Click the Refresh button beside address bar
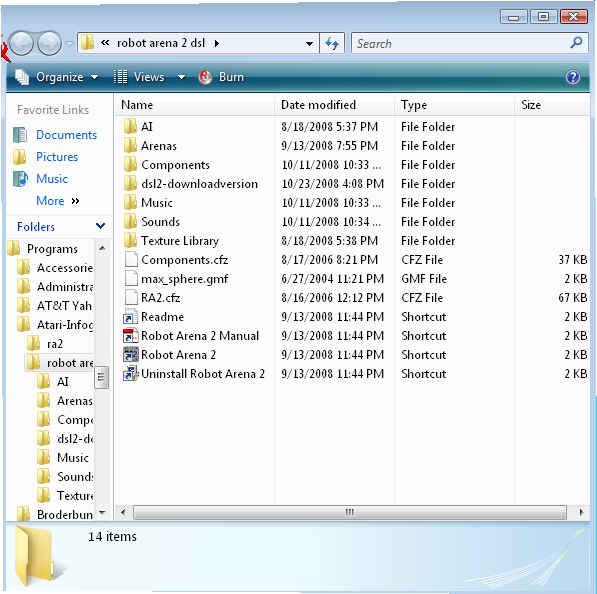597x594 pixels. point(332,43)
